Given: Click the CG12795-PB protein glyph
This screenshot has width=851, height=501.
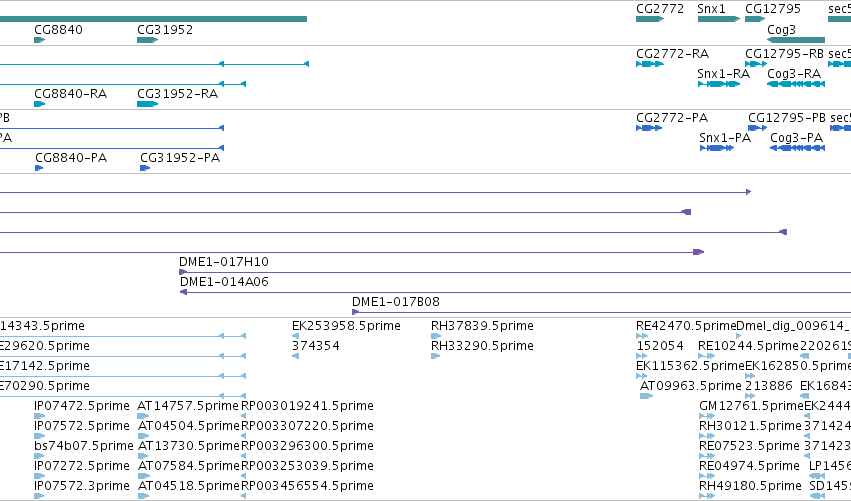Looking at the screenshot, I should [757, 128].
